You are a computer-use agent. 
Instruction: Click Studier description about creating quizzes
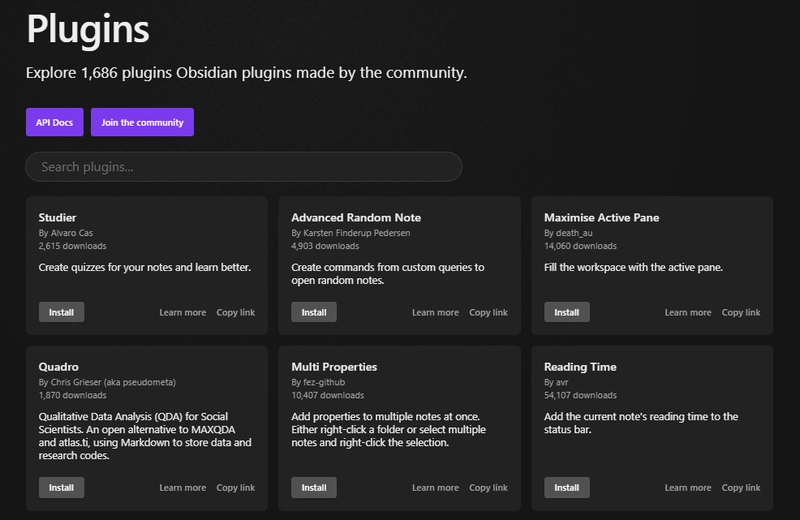[x=145, y=267]
